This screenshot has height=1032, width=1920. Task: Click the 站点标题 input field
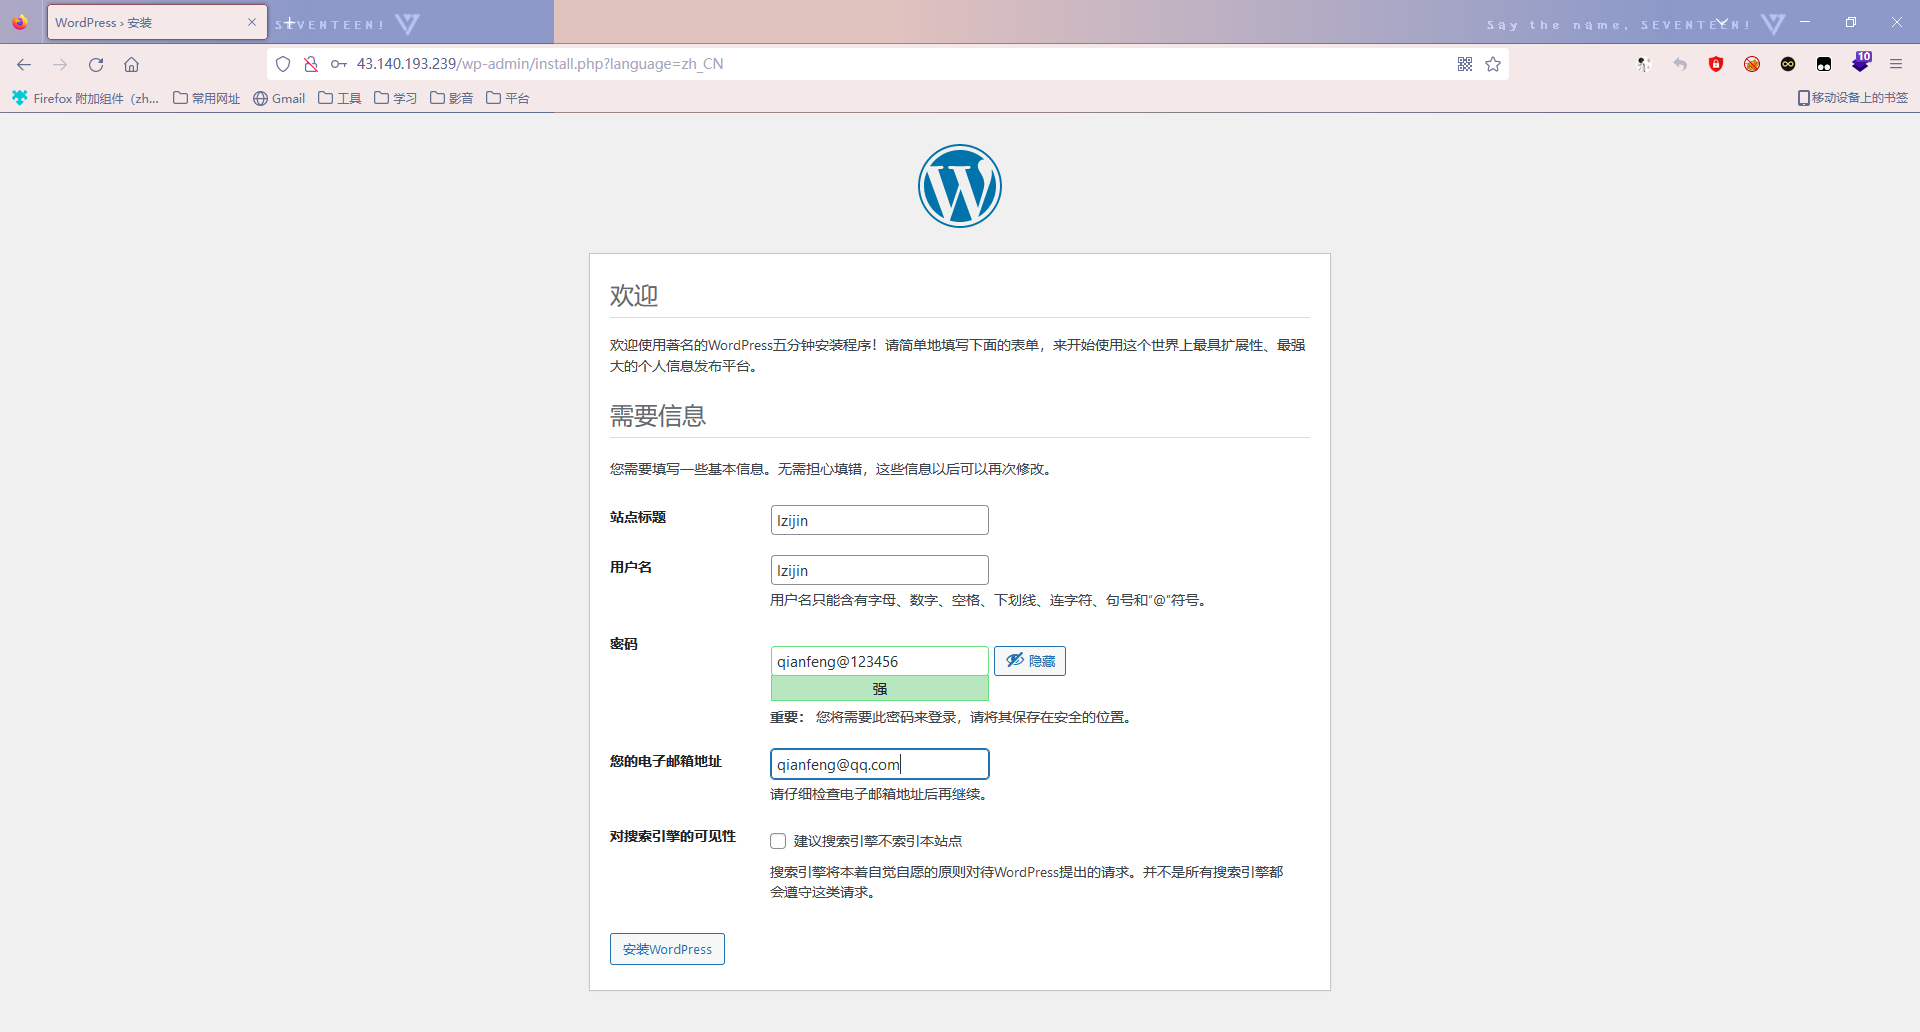point(879,520)
